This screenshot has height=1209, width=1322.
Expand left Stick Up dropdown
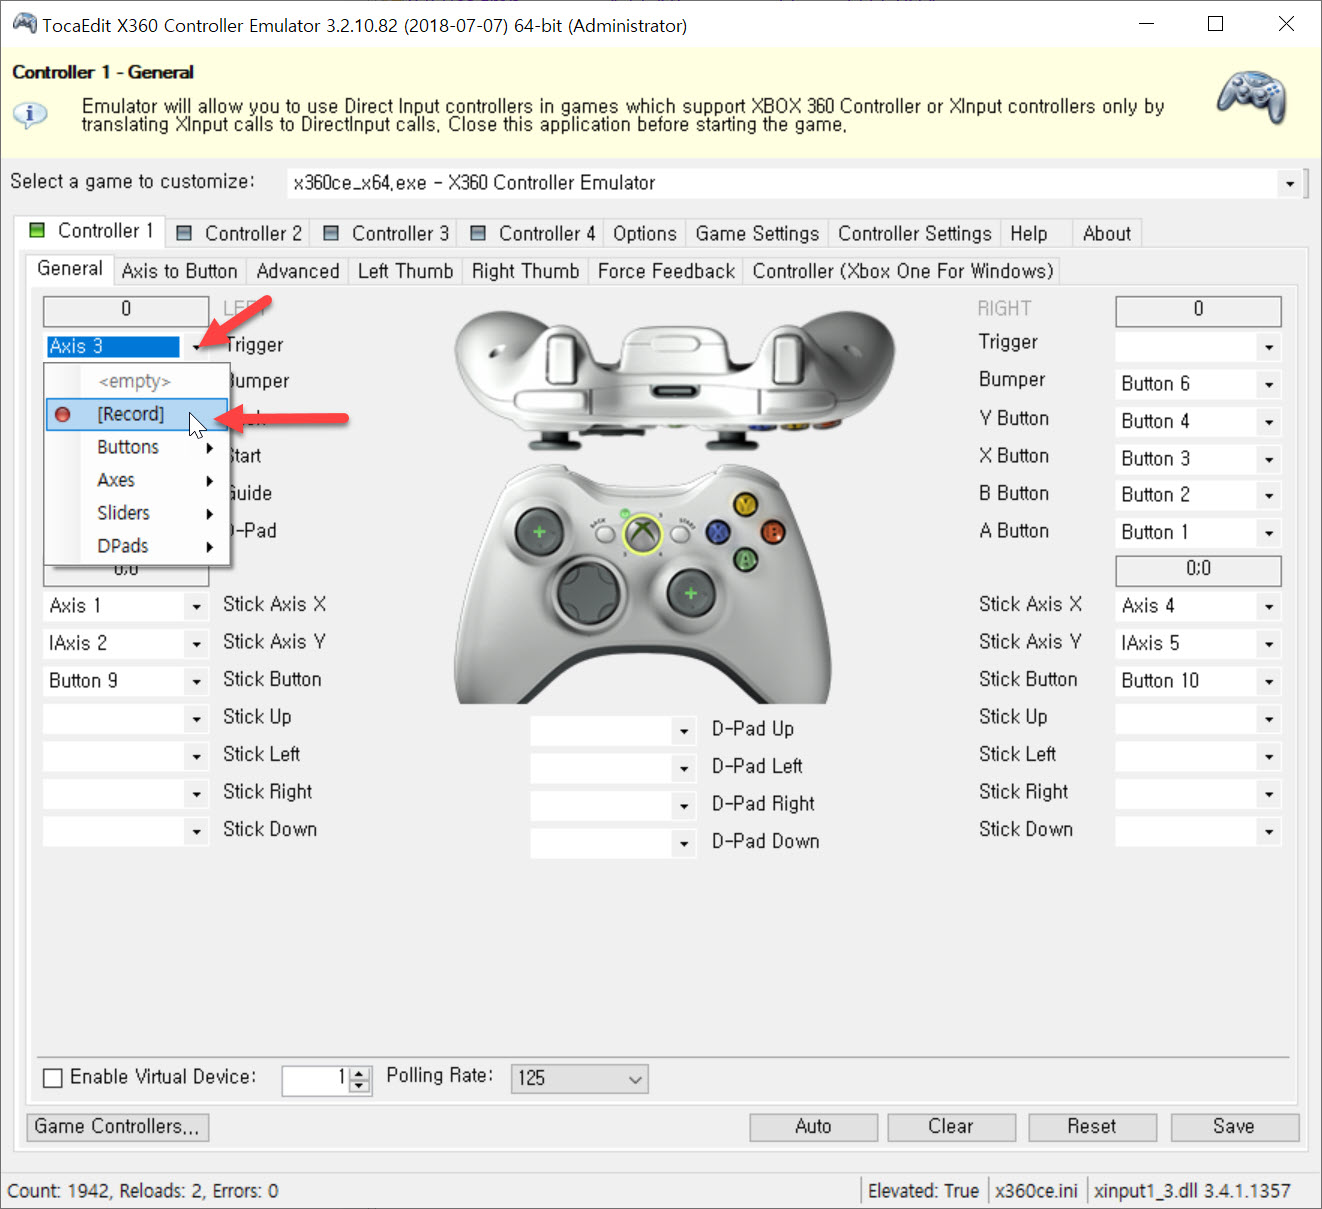[197, 719]
